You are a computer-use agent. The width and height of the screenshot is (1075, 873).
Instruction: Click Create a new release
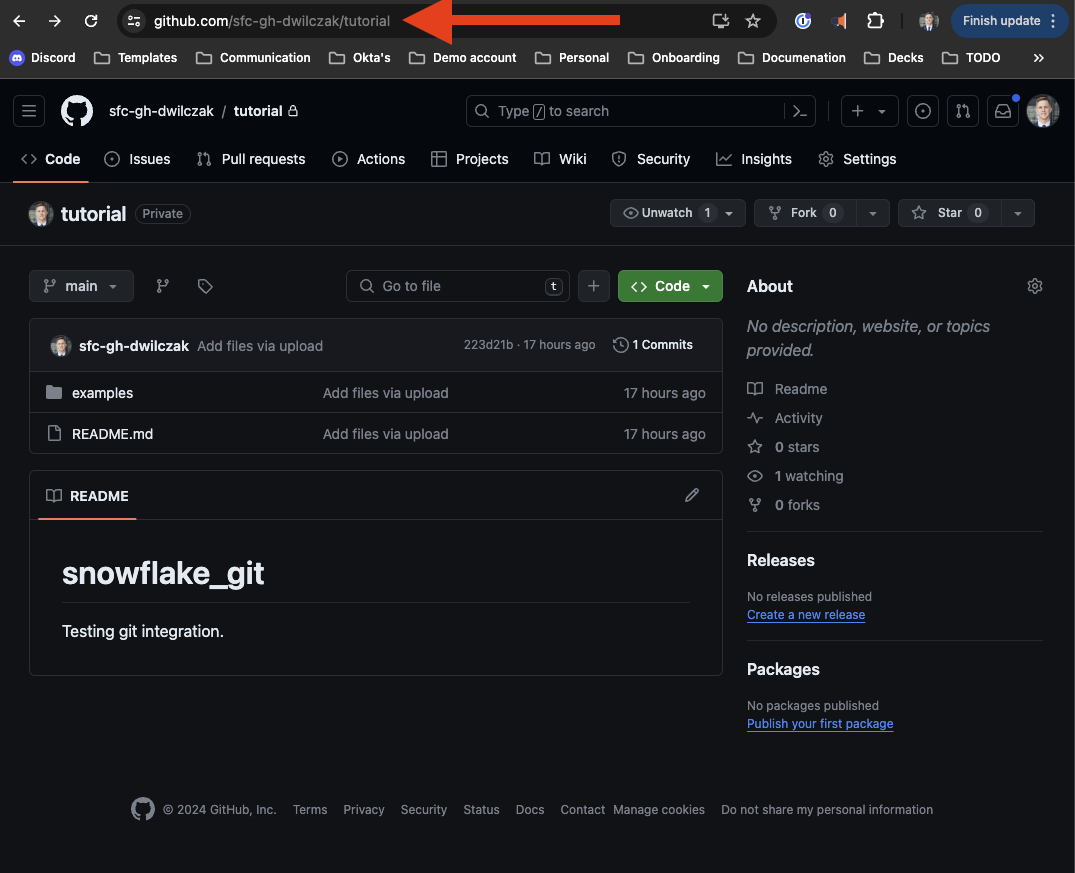806,615
